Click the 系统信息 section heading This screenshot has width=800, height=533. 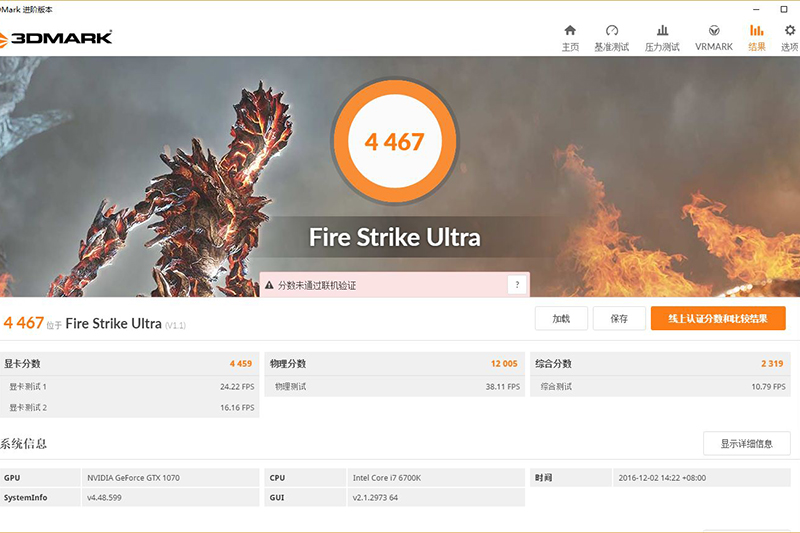point(23,443)
